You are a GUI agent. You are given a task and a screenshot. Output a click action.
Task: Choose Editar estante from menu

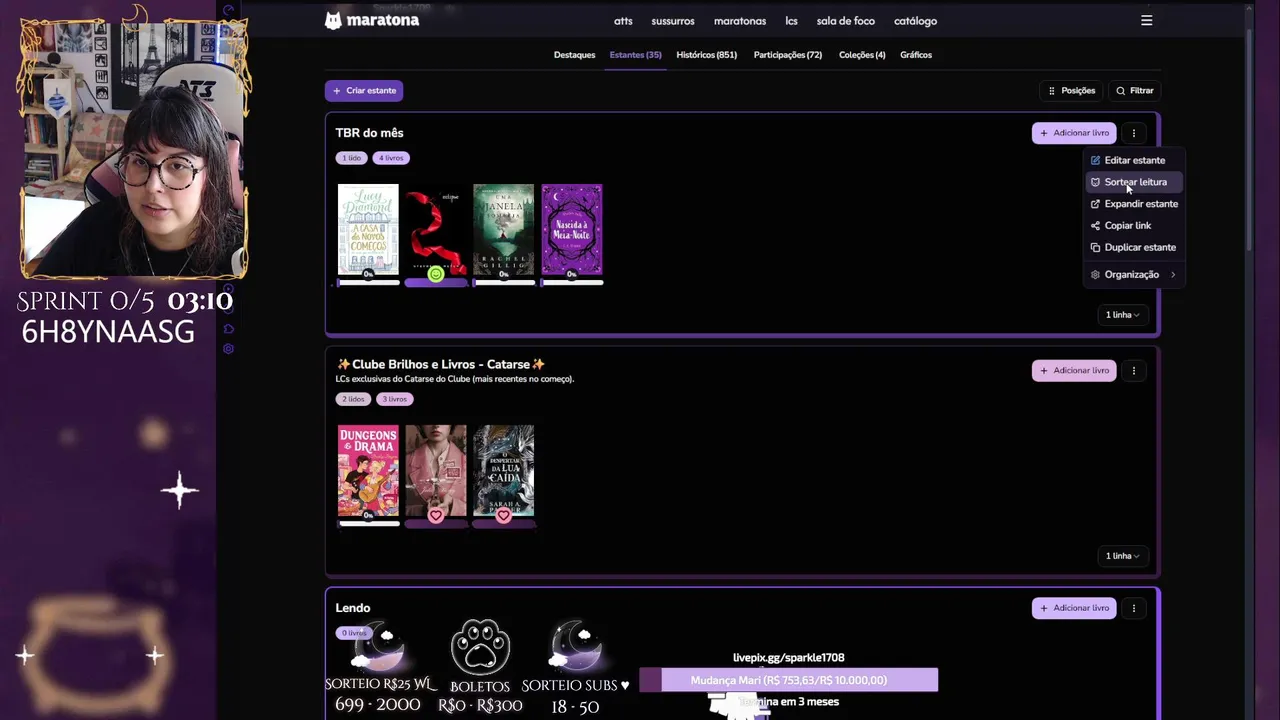1134,160
